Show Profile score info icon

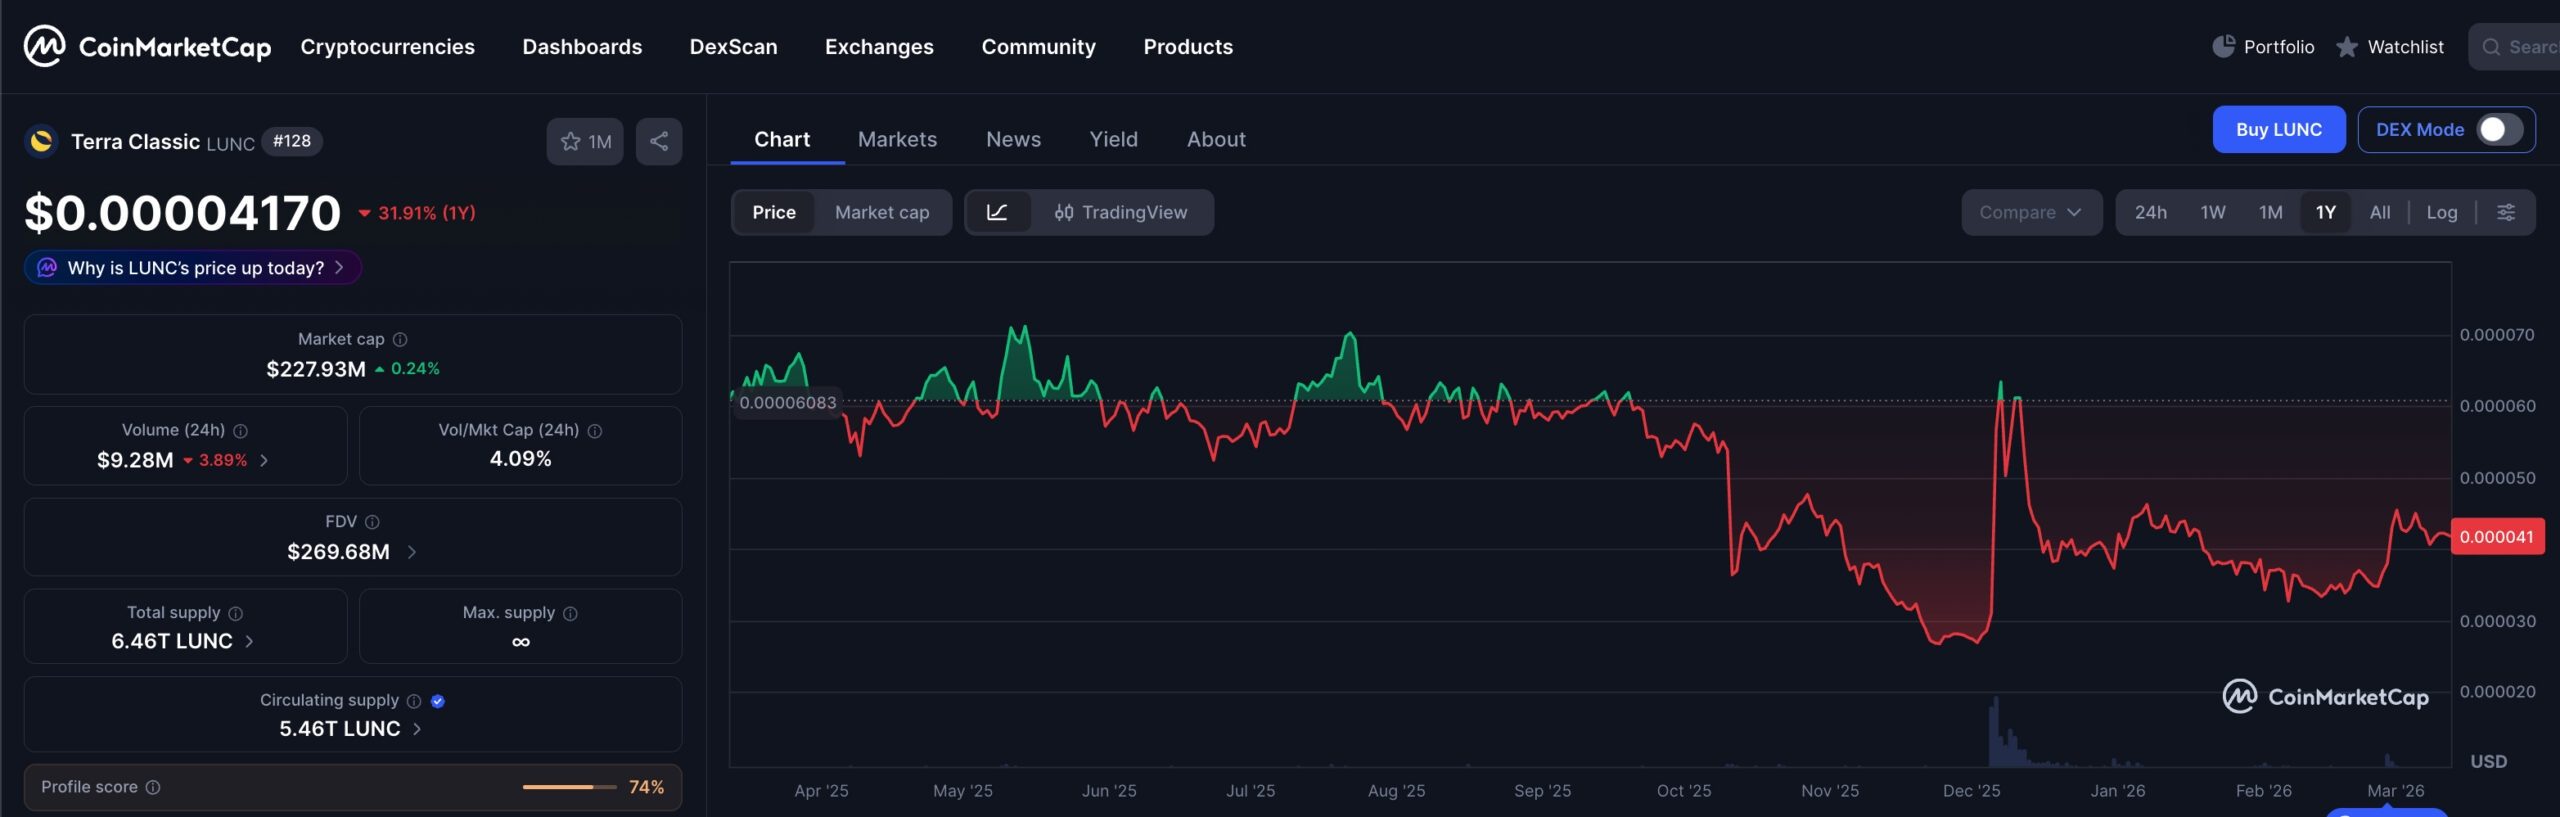pyautogui.click(x=153, y=788)
